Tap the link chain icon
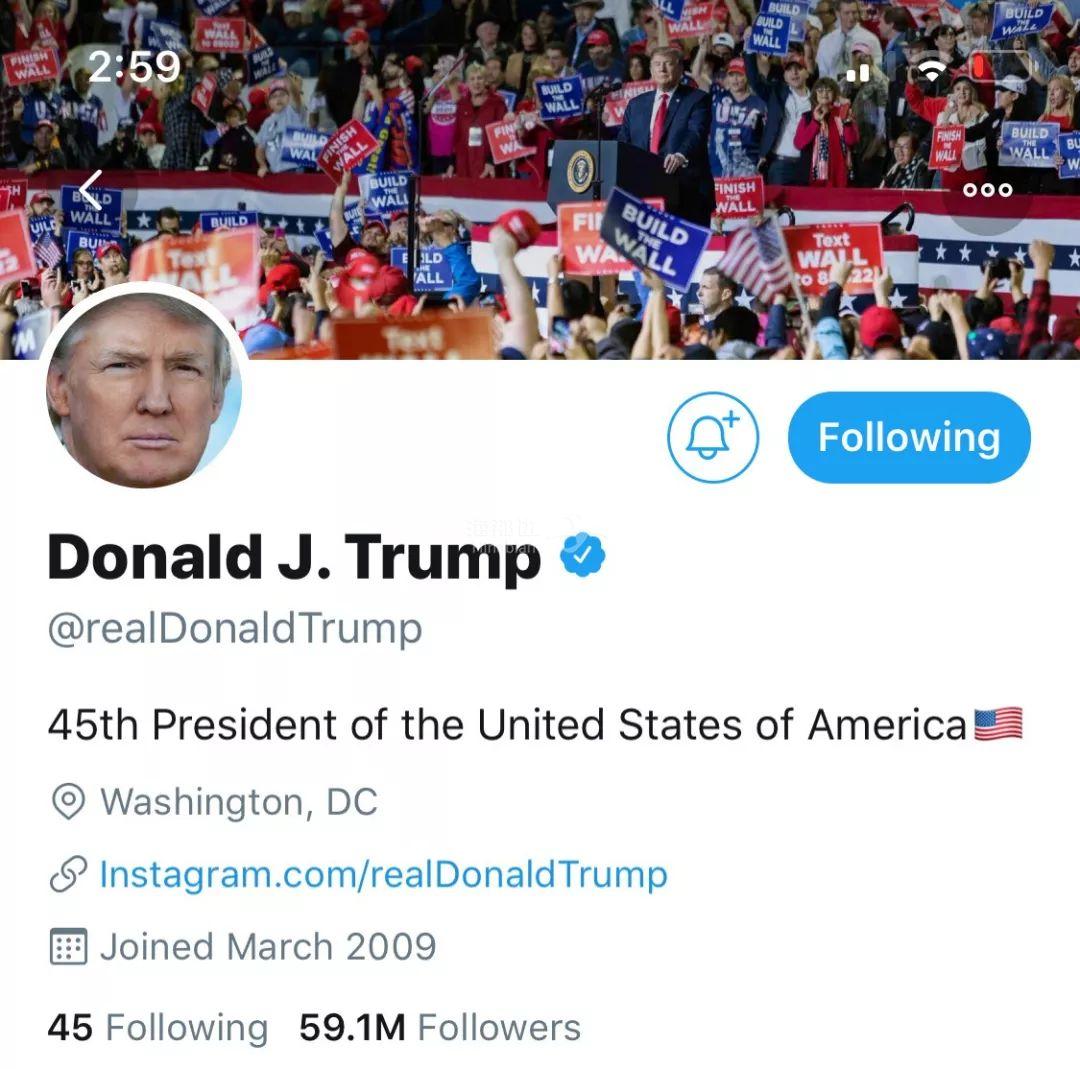This screenshot has width=1080, height=1069. point(68,874)
